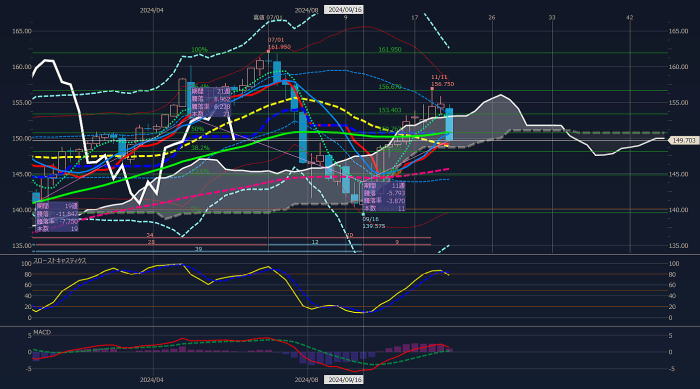Click the 11-week info box showing -5.793

[384, 197]
